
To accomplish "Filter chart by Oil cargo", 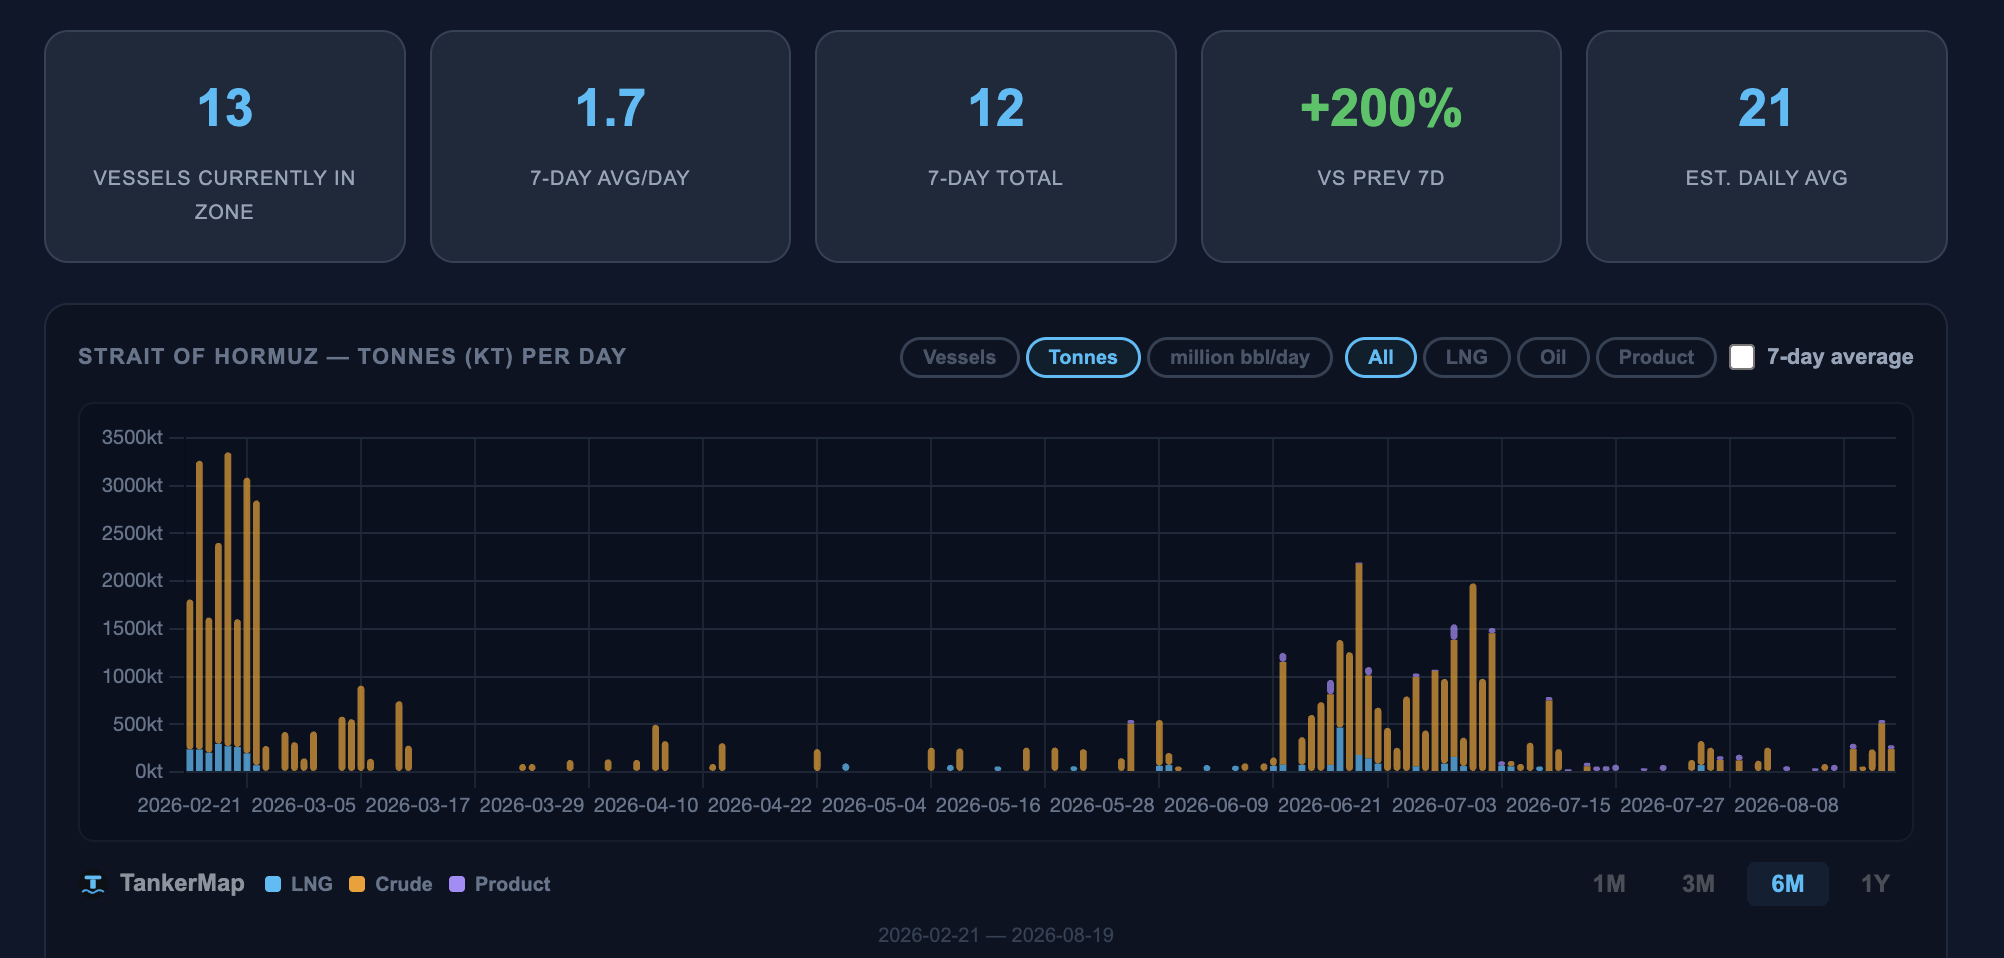I will (1553, 357).
